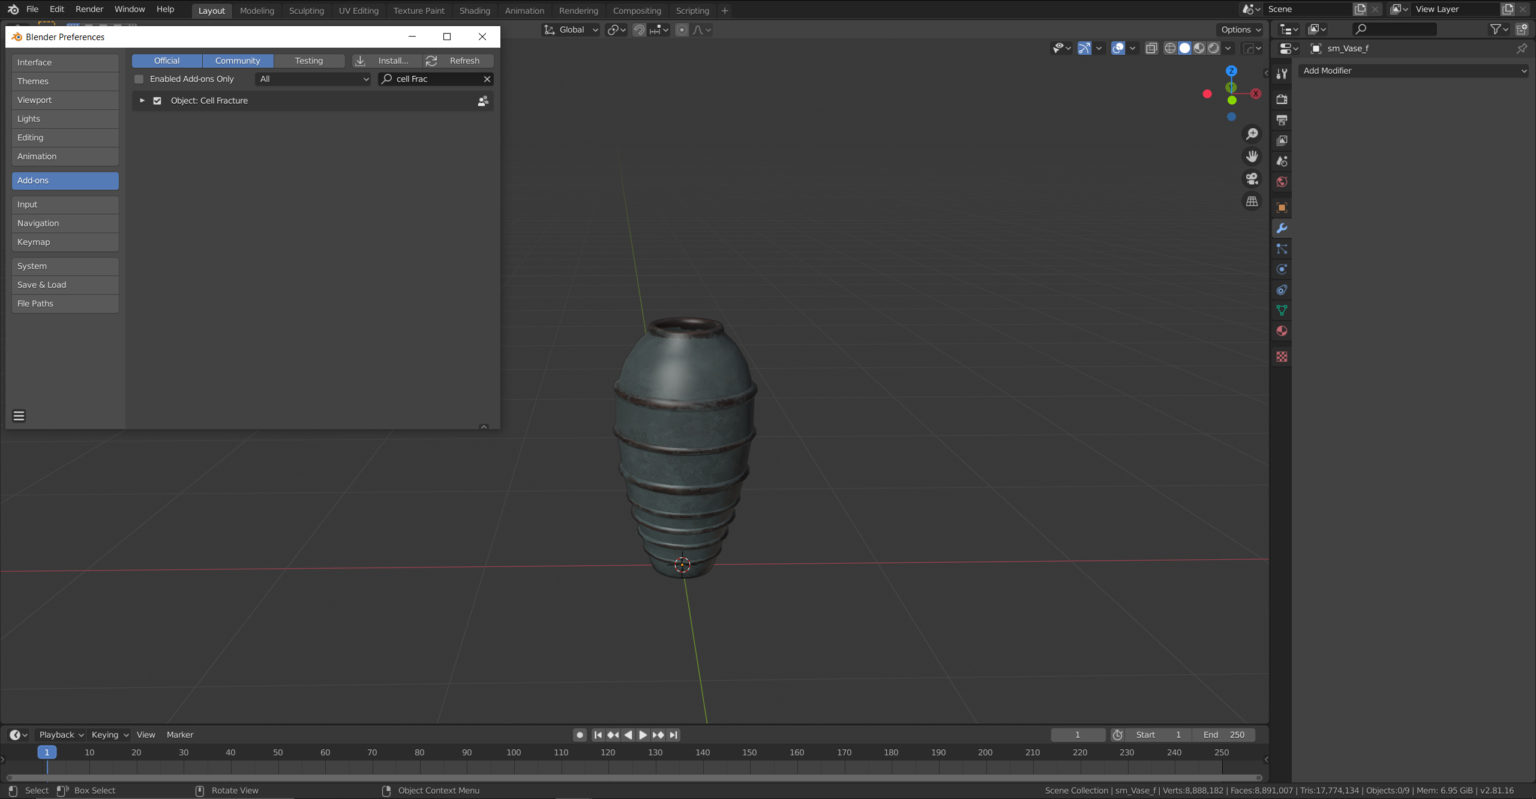Open Object Properties orange square tab
Viewport: 1536px width, 799px height.
pyautogui.click(x=1281, y=207)
